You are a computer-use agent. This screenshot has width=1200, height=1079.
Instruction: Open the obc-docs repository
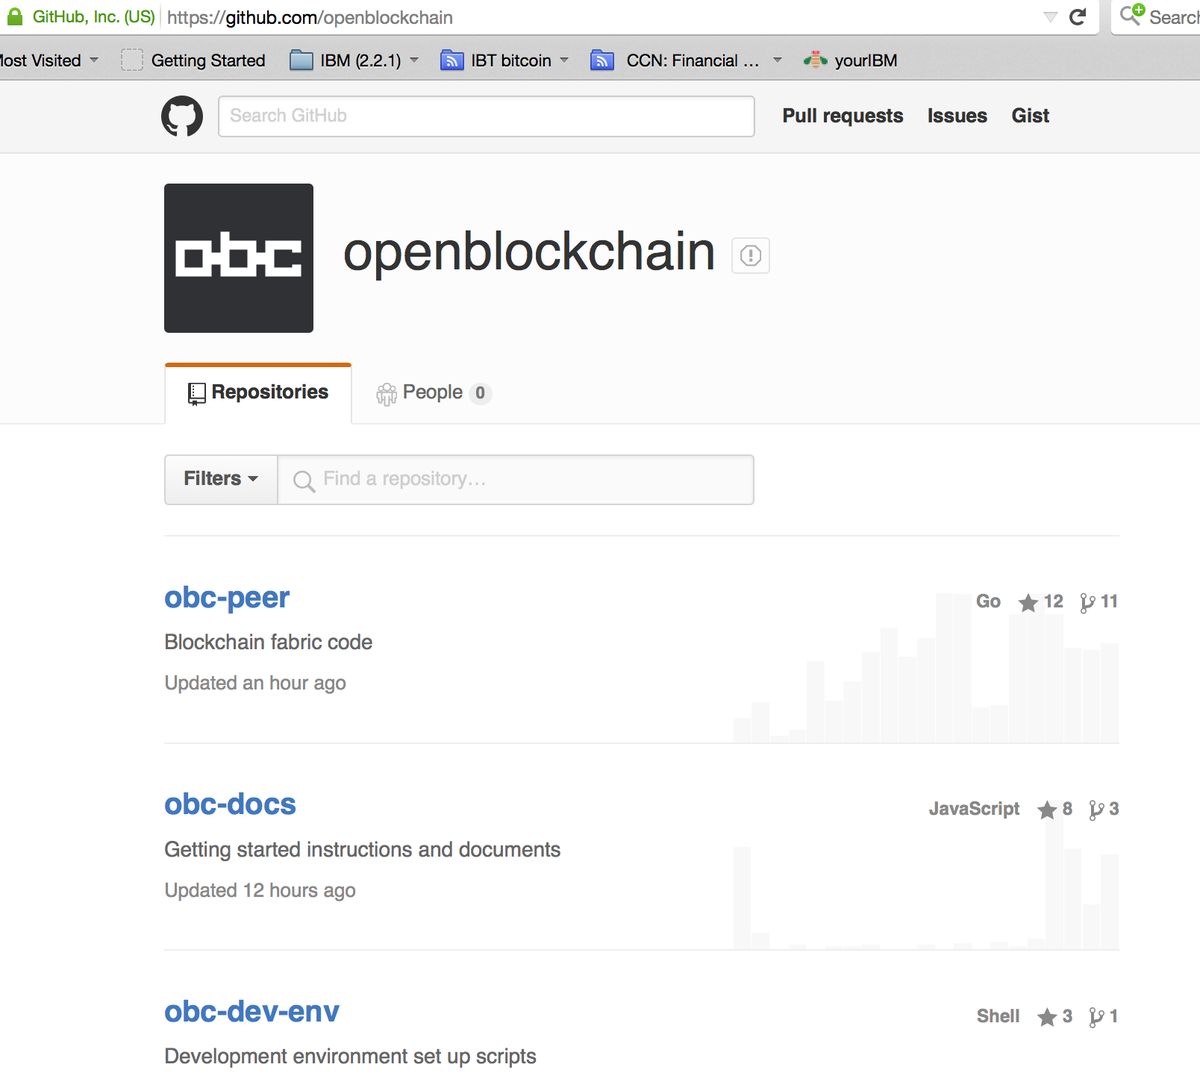230,804
